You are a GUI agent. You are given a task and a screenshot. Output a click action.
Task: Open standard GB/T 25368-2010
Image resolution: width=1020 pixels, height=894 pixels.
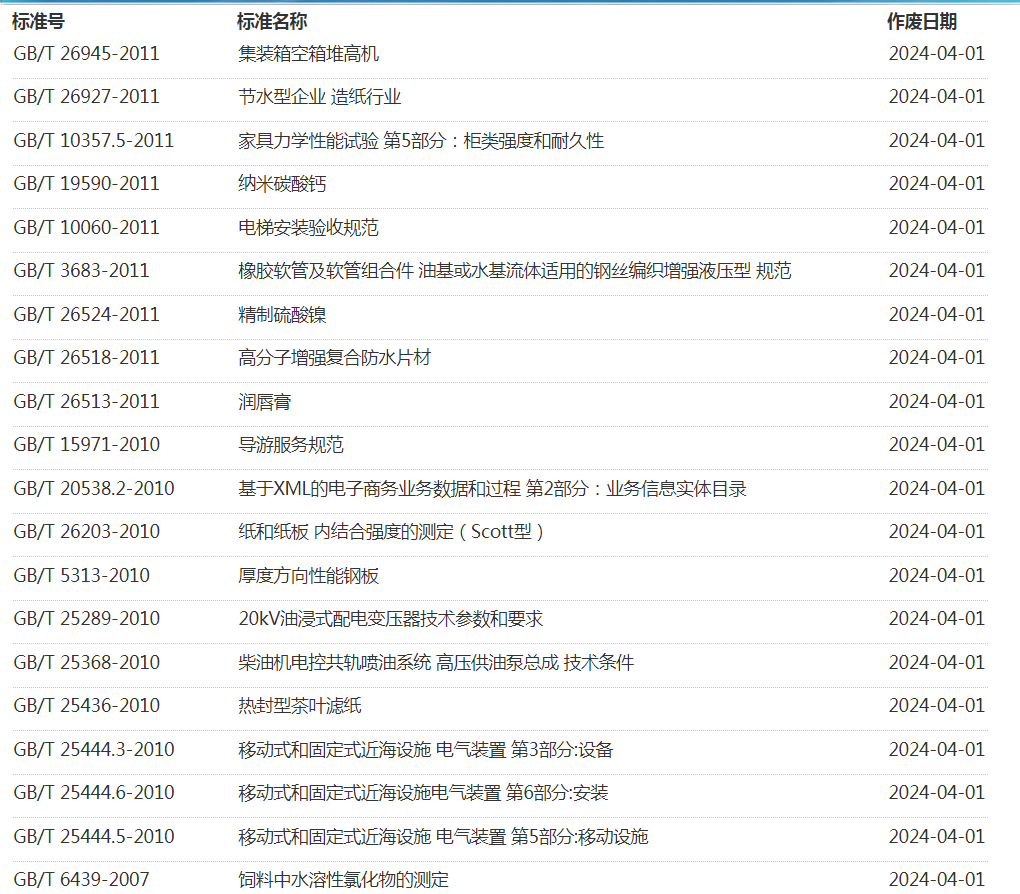click(86, 663)
